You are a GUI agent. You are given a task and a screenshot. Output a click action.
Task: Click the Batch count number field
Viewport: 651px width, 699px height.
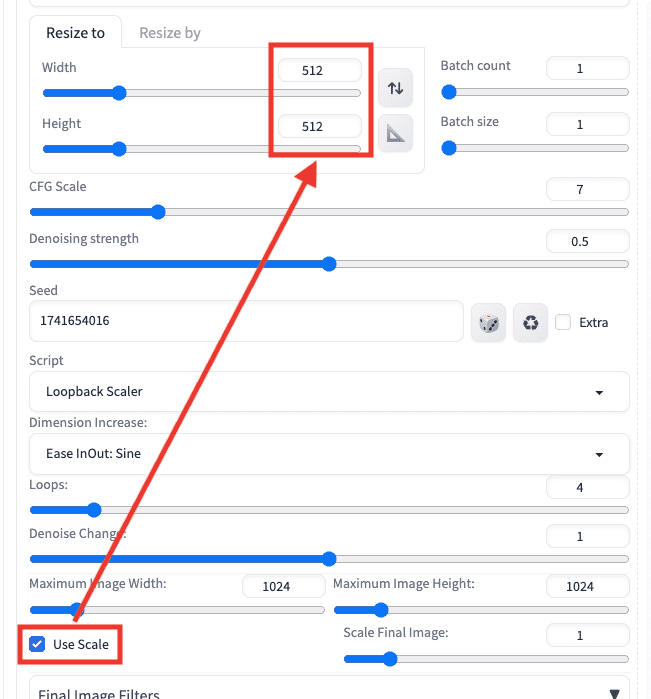(587, 69)
